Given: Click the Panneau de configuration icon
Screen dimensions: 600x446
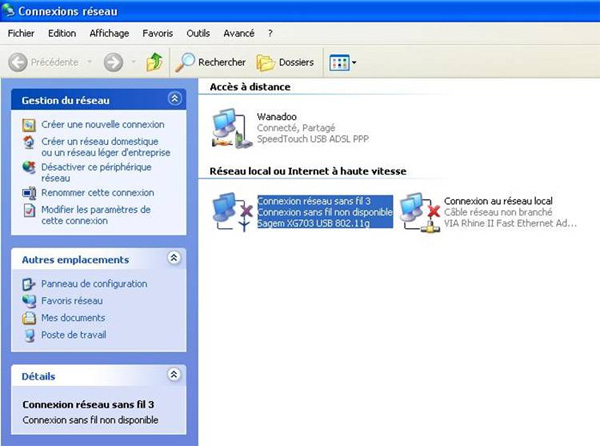Looking at the screenshot, I should 29,284.
